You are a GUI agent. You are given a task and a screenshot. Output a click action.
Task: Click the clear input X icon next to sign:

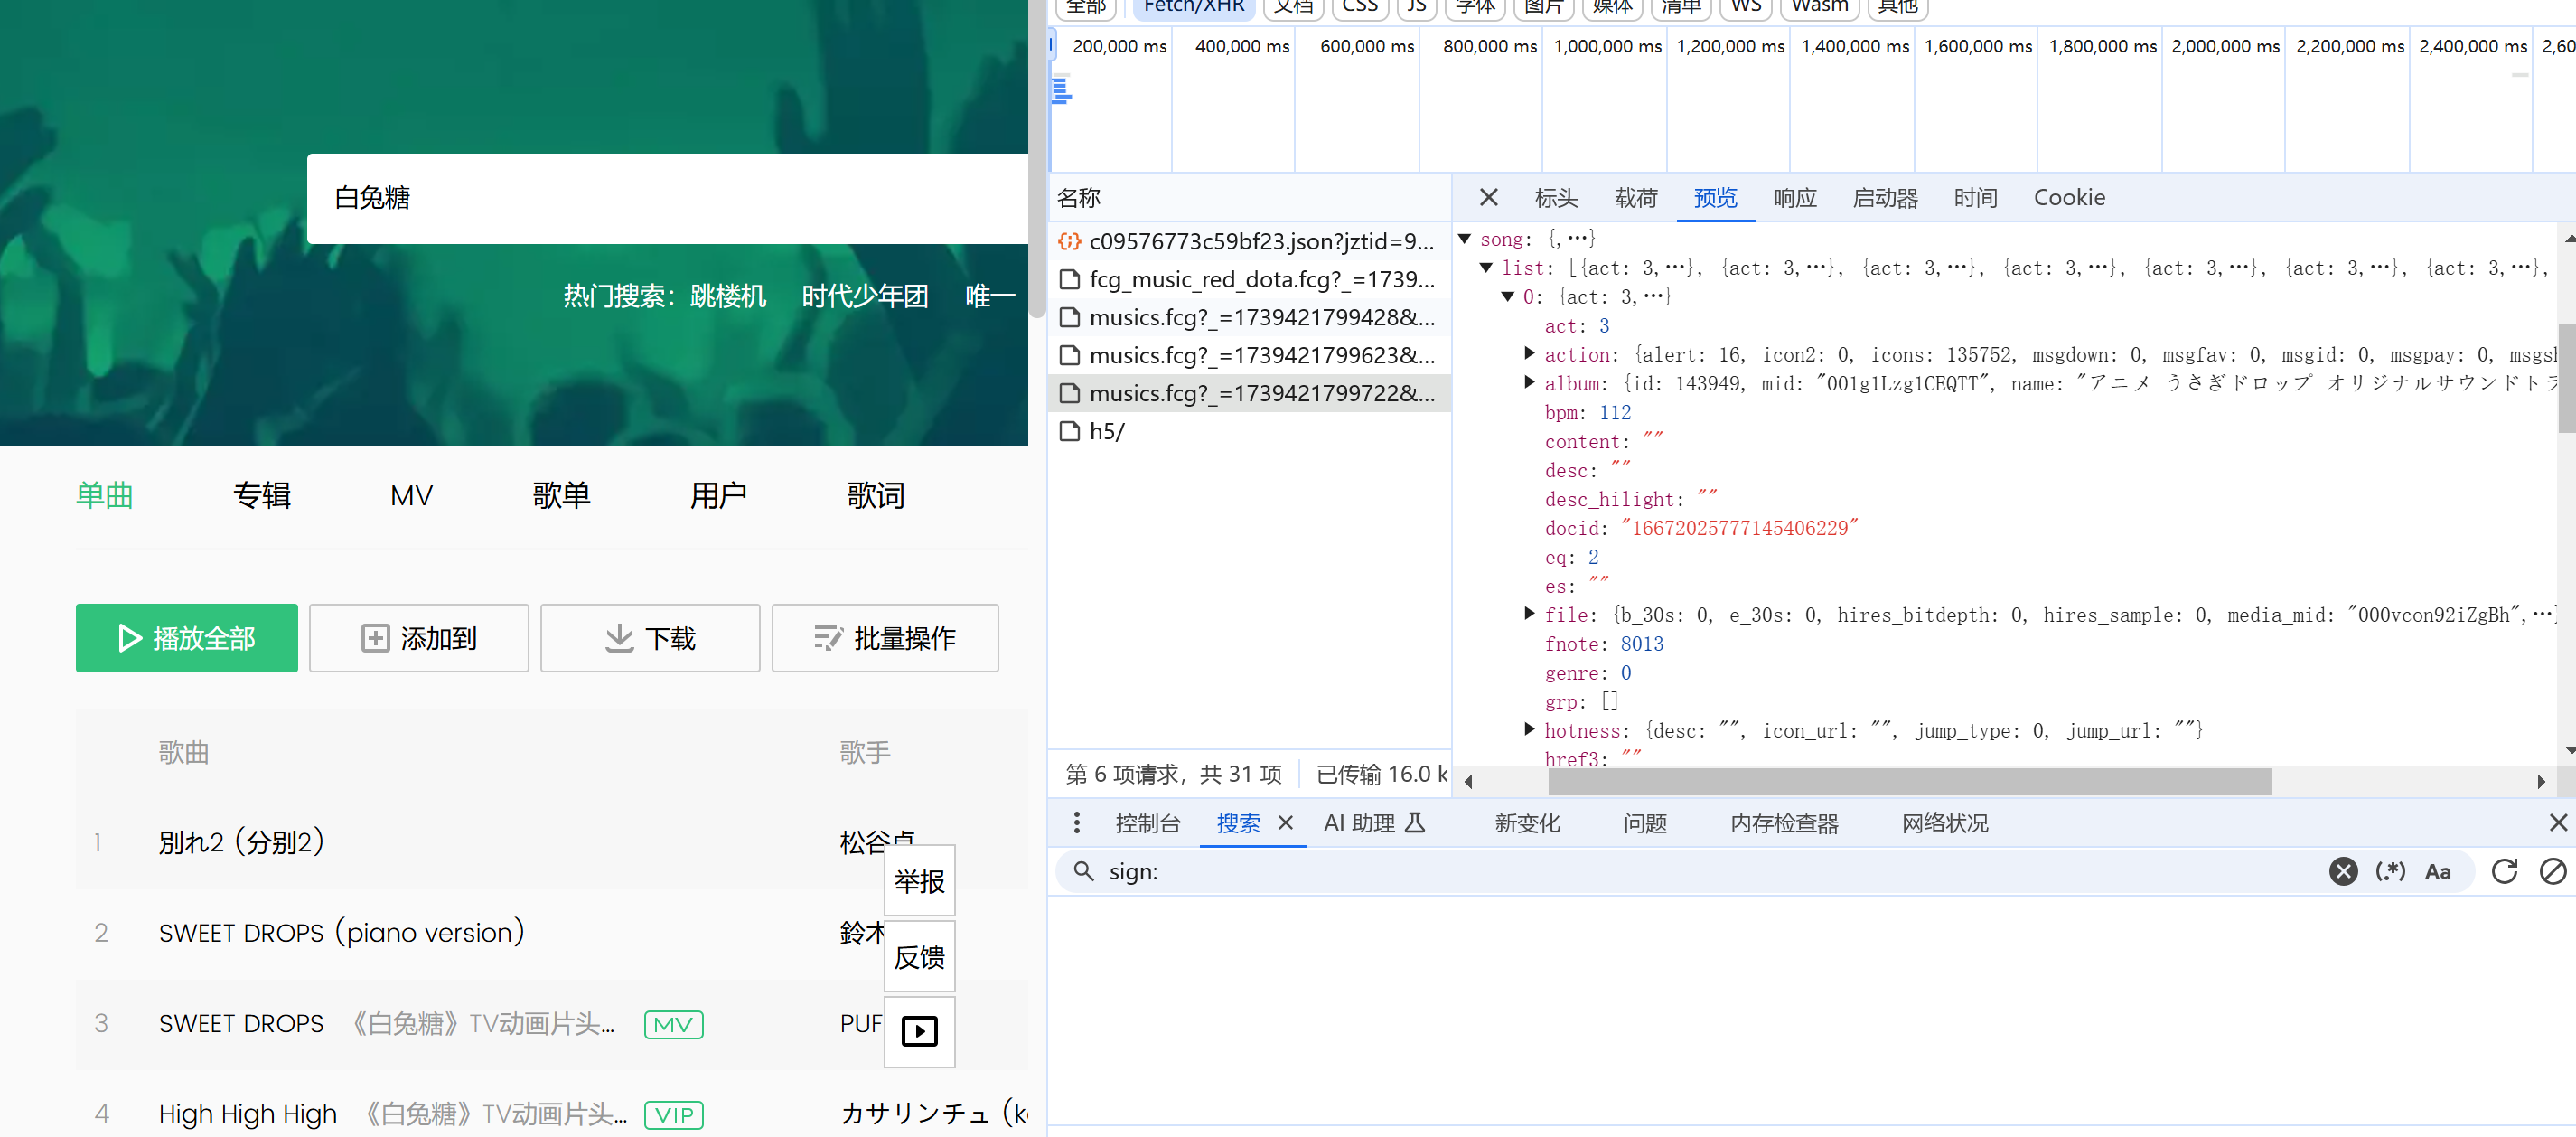tap(2344, 872)
